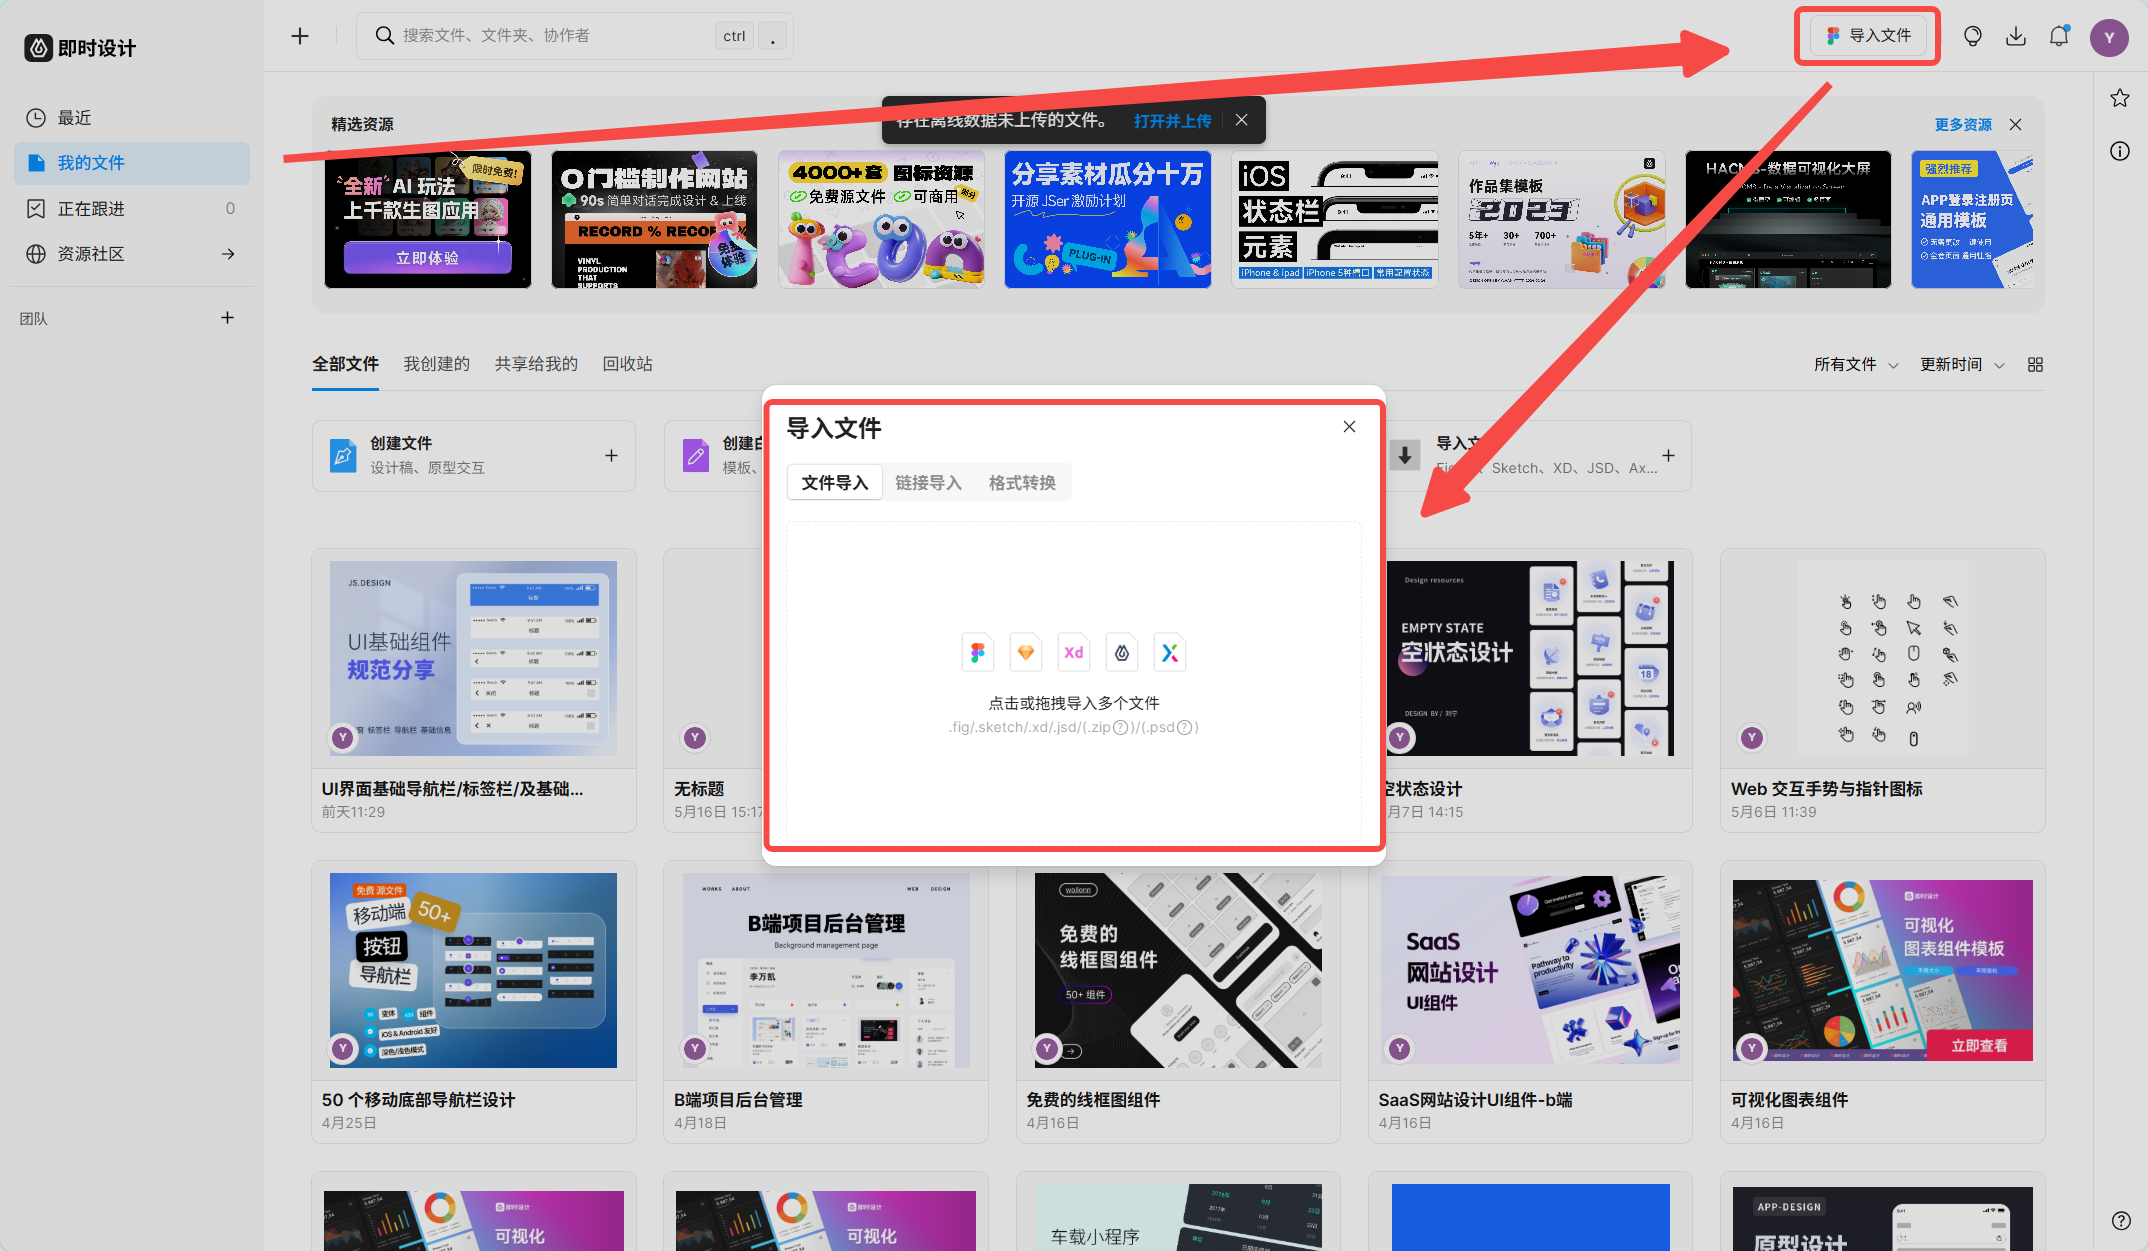Image resolution: width=2148 pixels, height=1251 pixels.
Task: Open the notification bell
Action: point(2059,36)
